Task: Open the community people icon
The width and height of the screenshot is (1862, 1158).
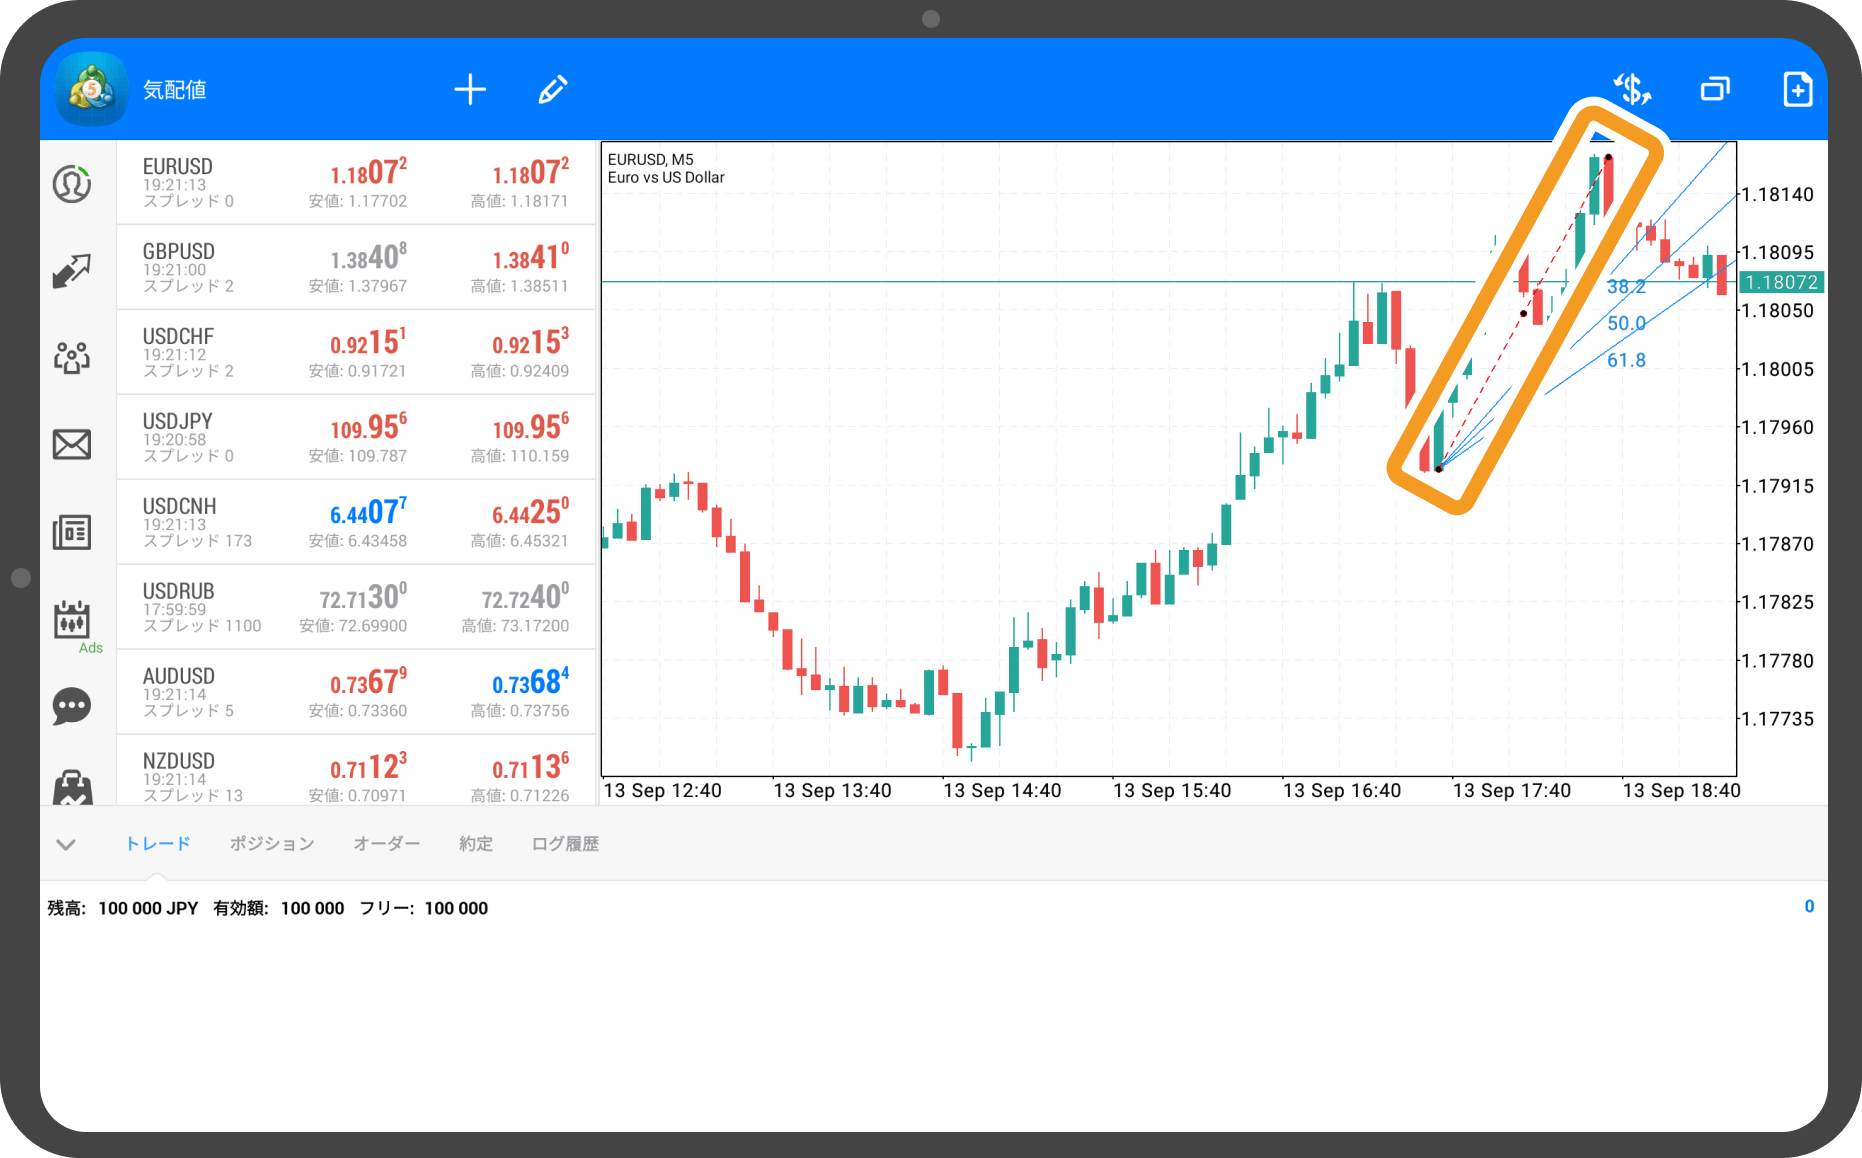Action: pos(72,357)
